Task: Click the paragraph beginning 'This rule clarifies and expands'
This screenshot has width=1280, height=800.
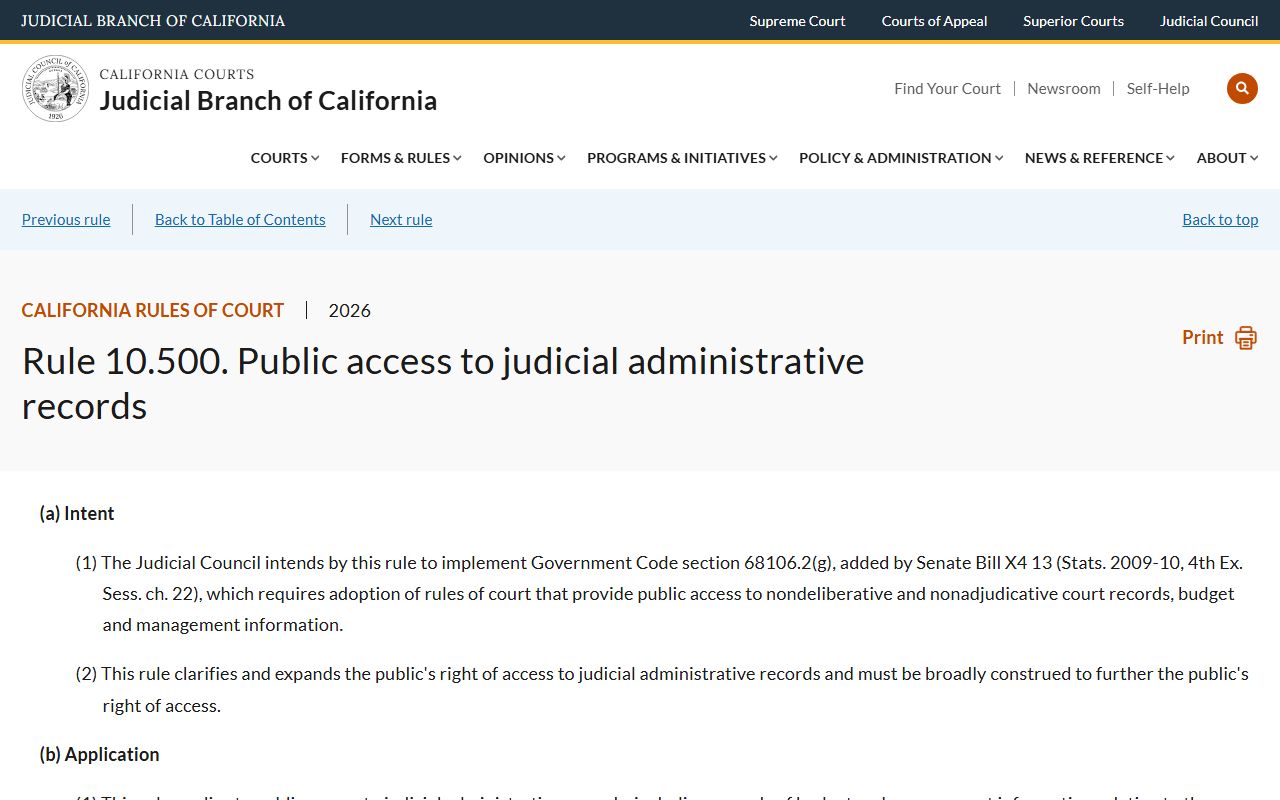Action: pos(663,689)
